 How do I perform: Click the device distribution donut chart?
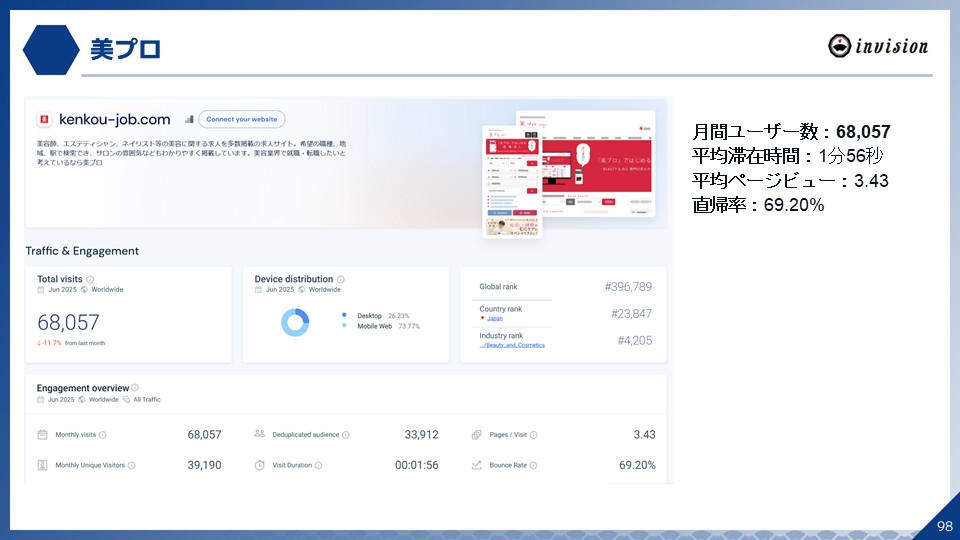point(295,322)
